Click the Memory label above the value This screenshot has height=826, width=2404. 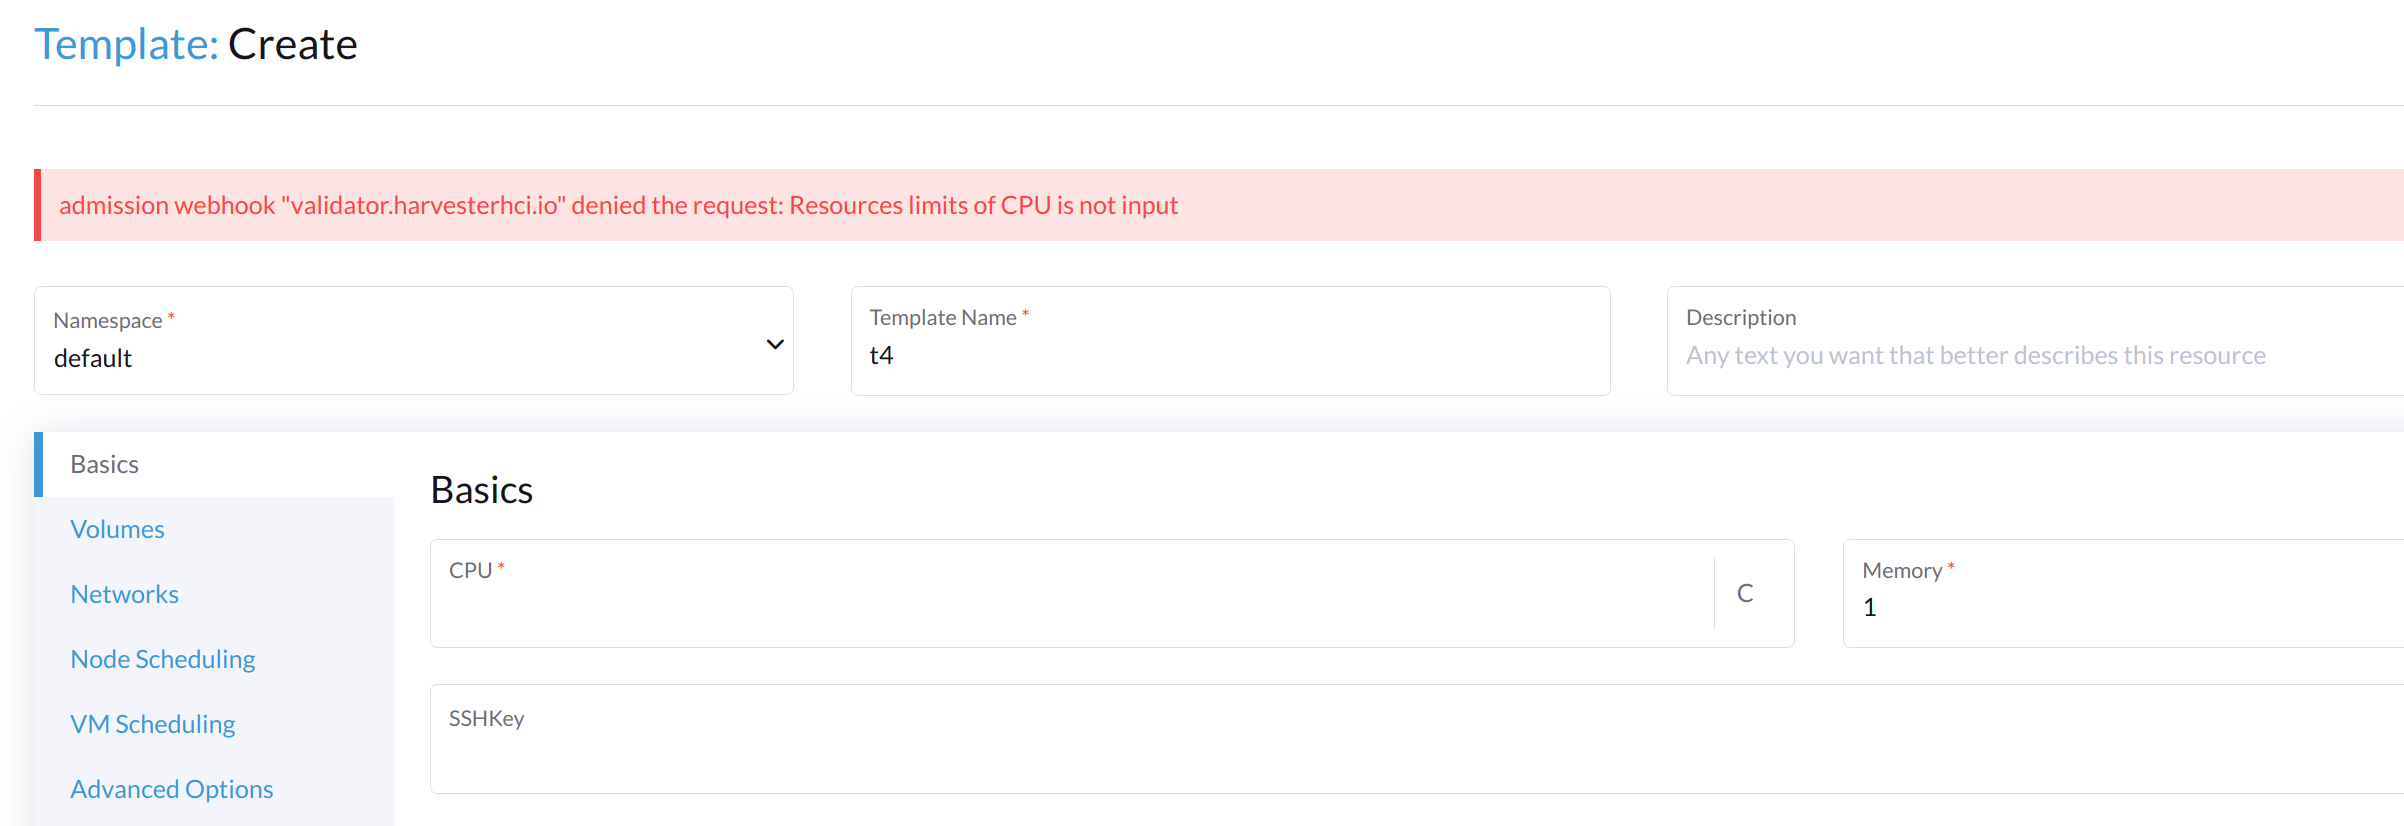click(1901, 569)
